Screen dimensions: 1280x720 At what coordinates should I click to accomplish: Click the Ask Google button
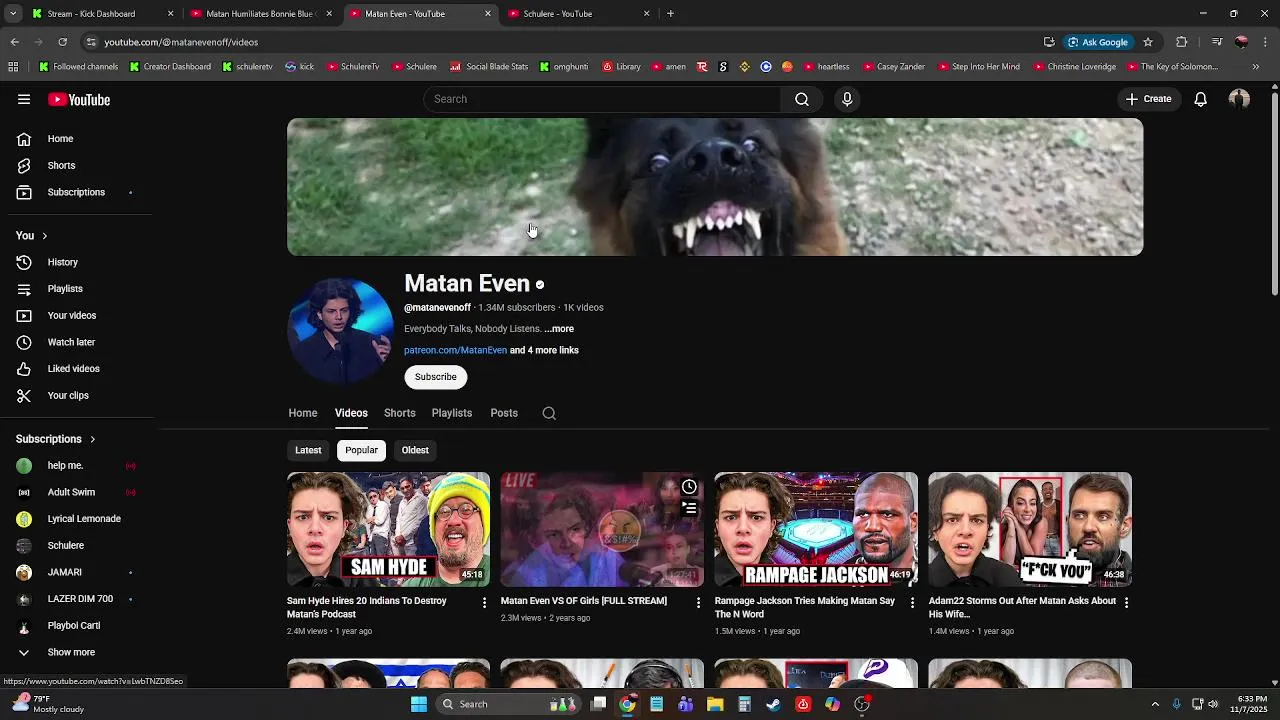point(1098,42)
